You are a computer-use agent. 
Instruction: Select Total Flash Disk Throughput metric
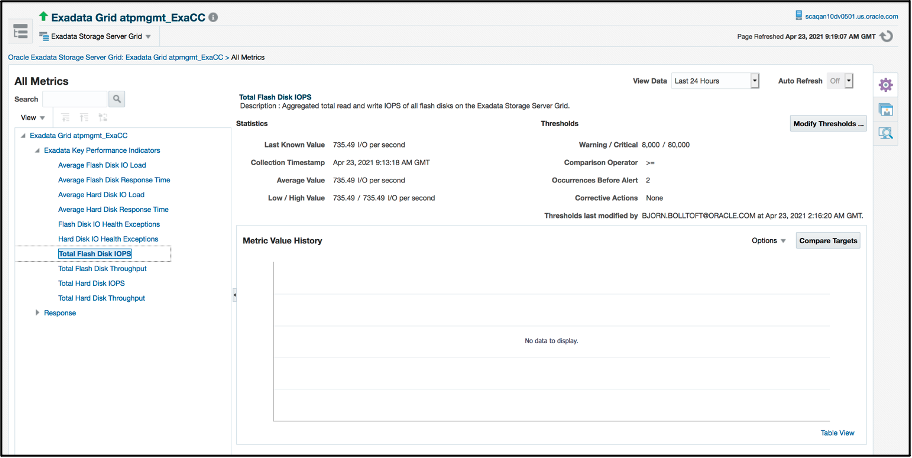[x=102, y=268]
